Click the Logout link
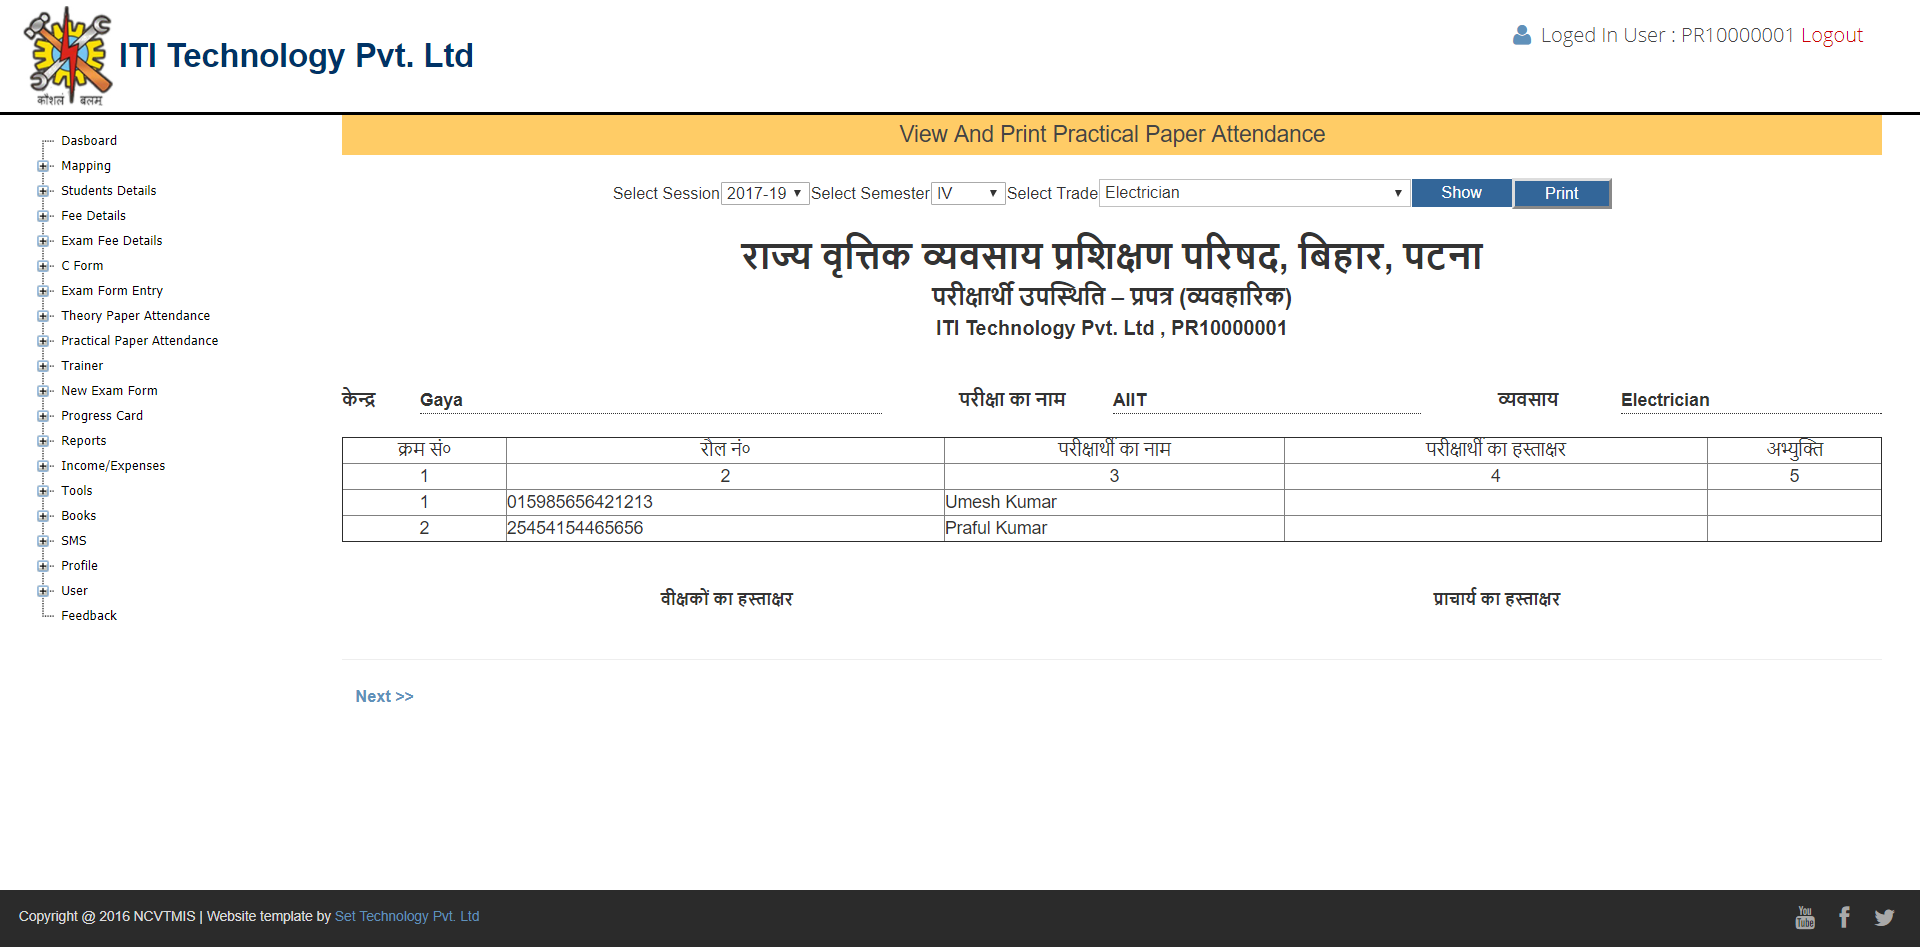This screenshot has width=1920, height=947. point(1831,35)
